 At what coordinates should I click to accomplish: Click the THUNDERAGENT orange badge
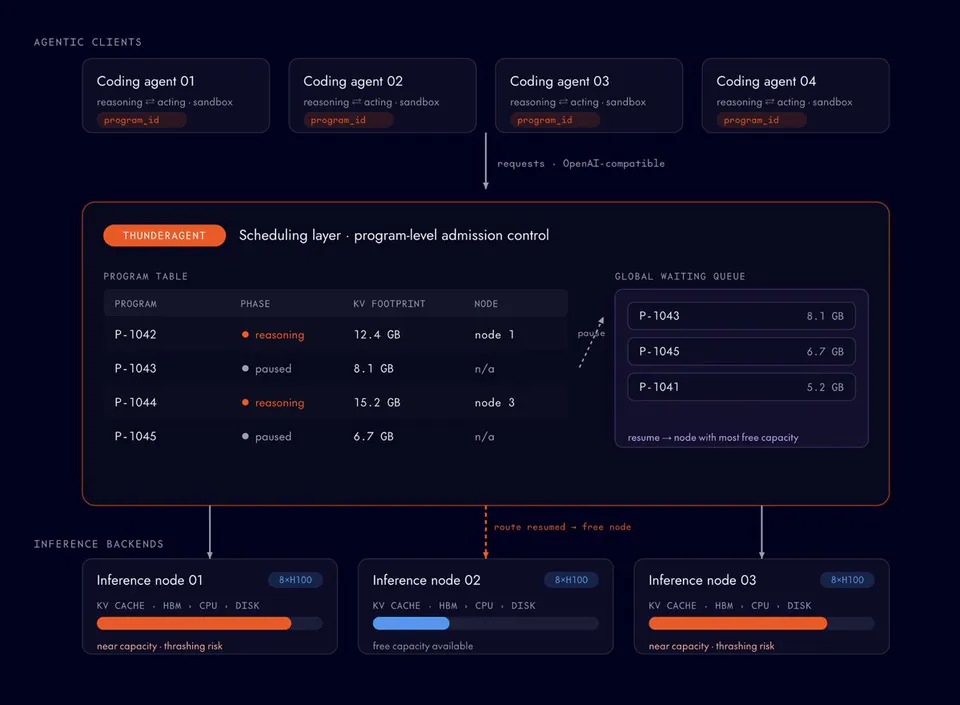[x=164, y=236]
